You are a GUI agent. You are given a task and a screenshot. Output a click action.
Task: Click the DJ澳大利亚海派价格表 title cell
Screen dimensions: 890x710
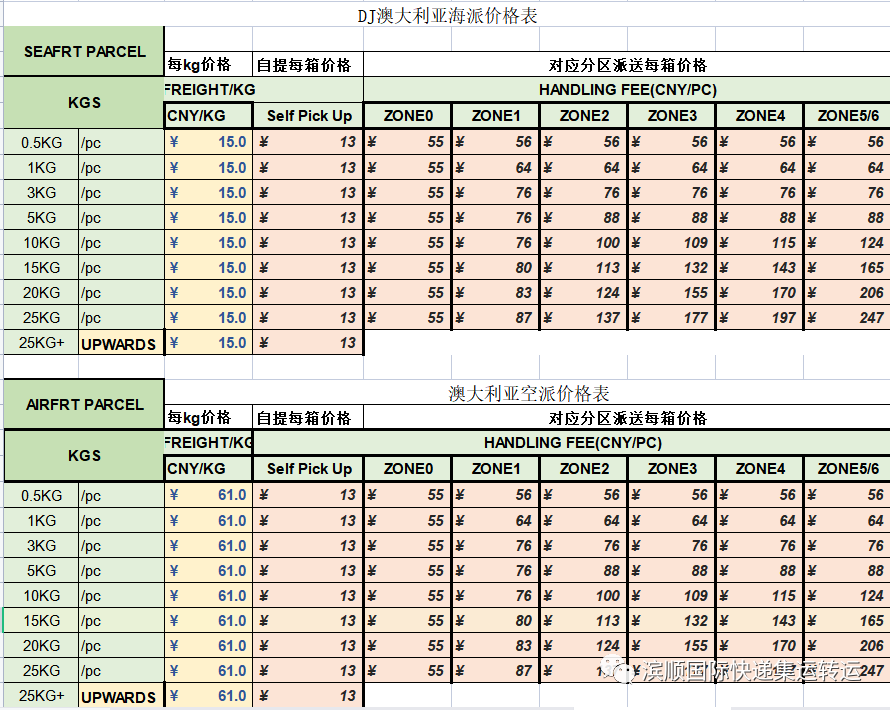click(447, 15)
